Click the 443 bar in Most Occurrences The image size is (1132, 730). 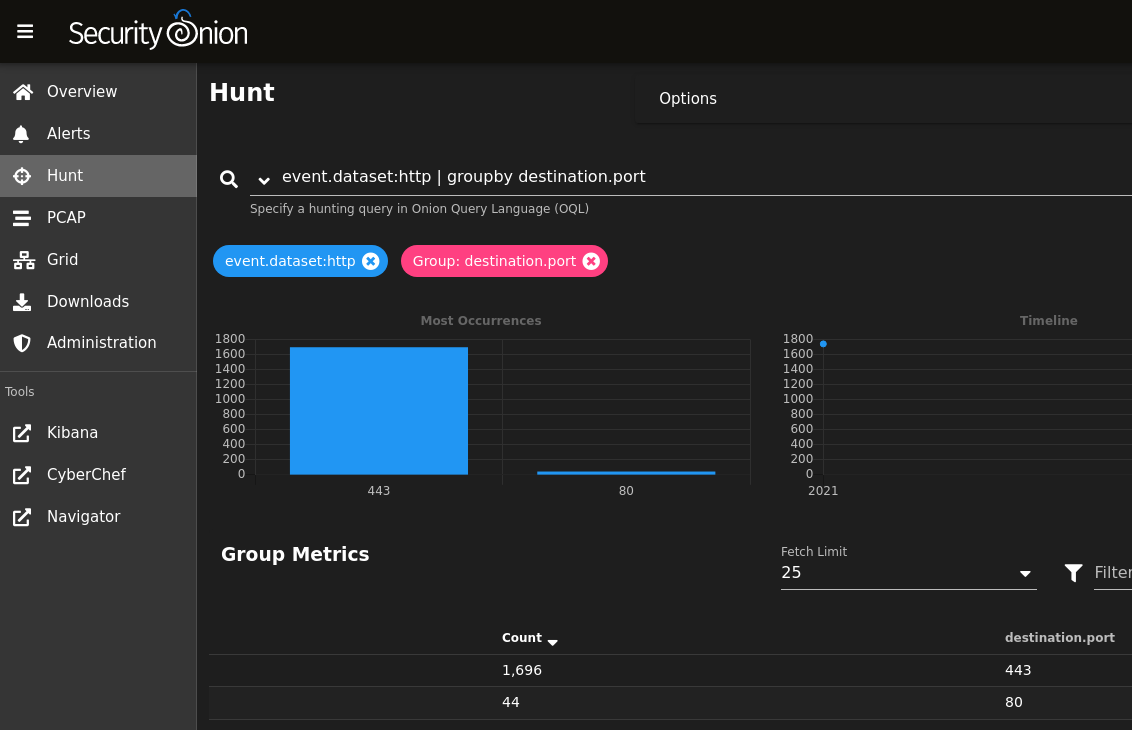pyautogui.click(x=379, y=411)
